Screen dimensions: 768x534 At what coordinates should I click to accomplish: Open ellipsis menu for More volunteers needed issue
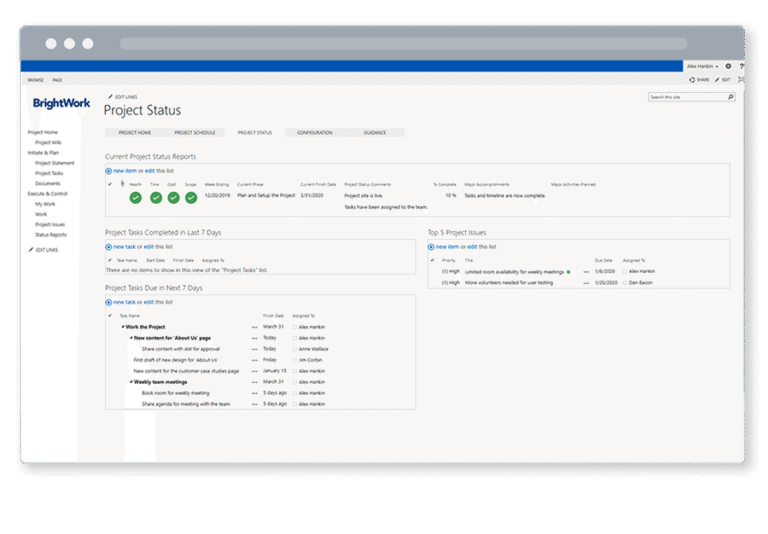[x=586, y=283]
